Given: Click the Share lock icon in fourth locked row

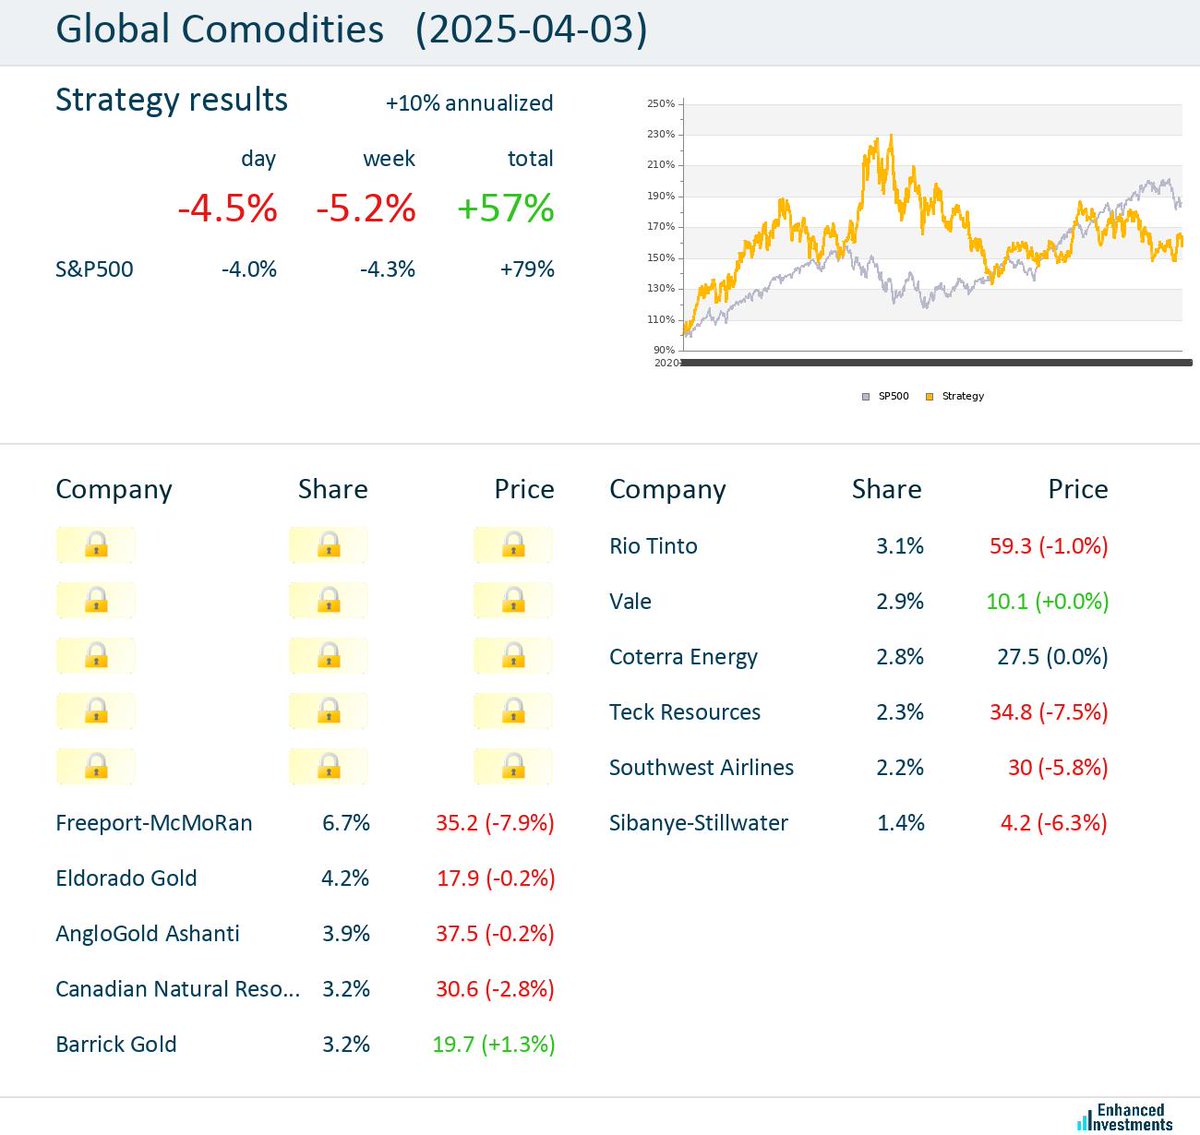Looking at the screenshot, I should pyautogui.click(x=329, y=711).
